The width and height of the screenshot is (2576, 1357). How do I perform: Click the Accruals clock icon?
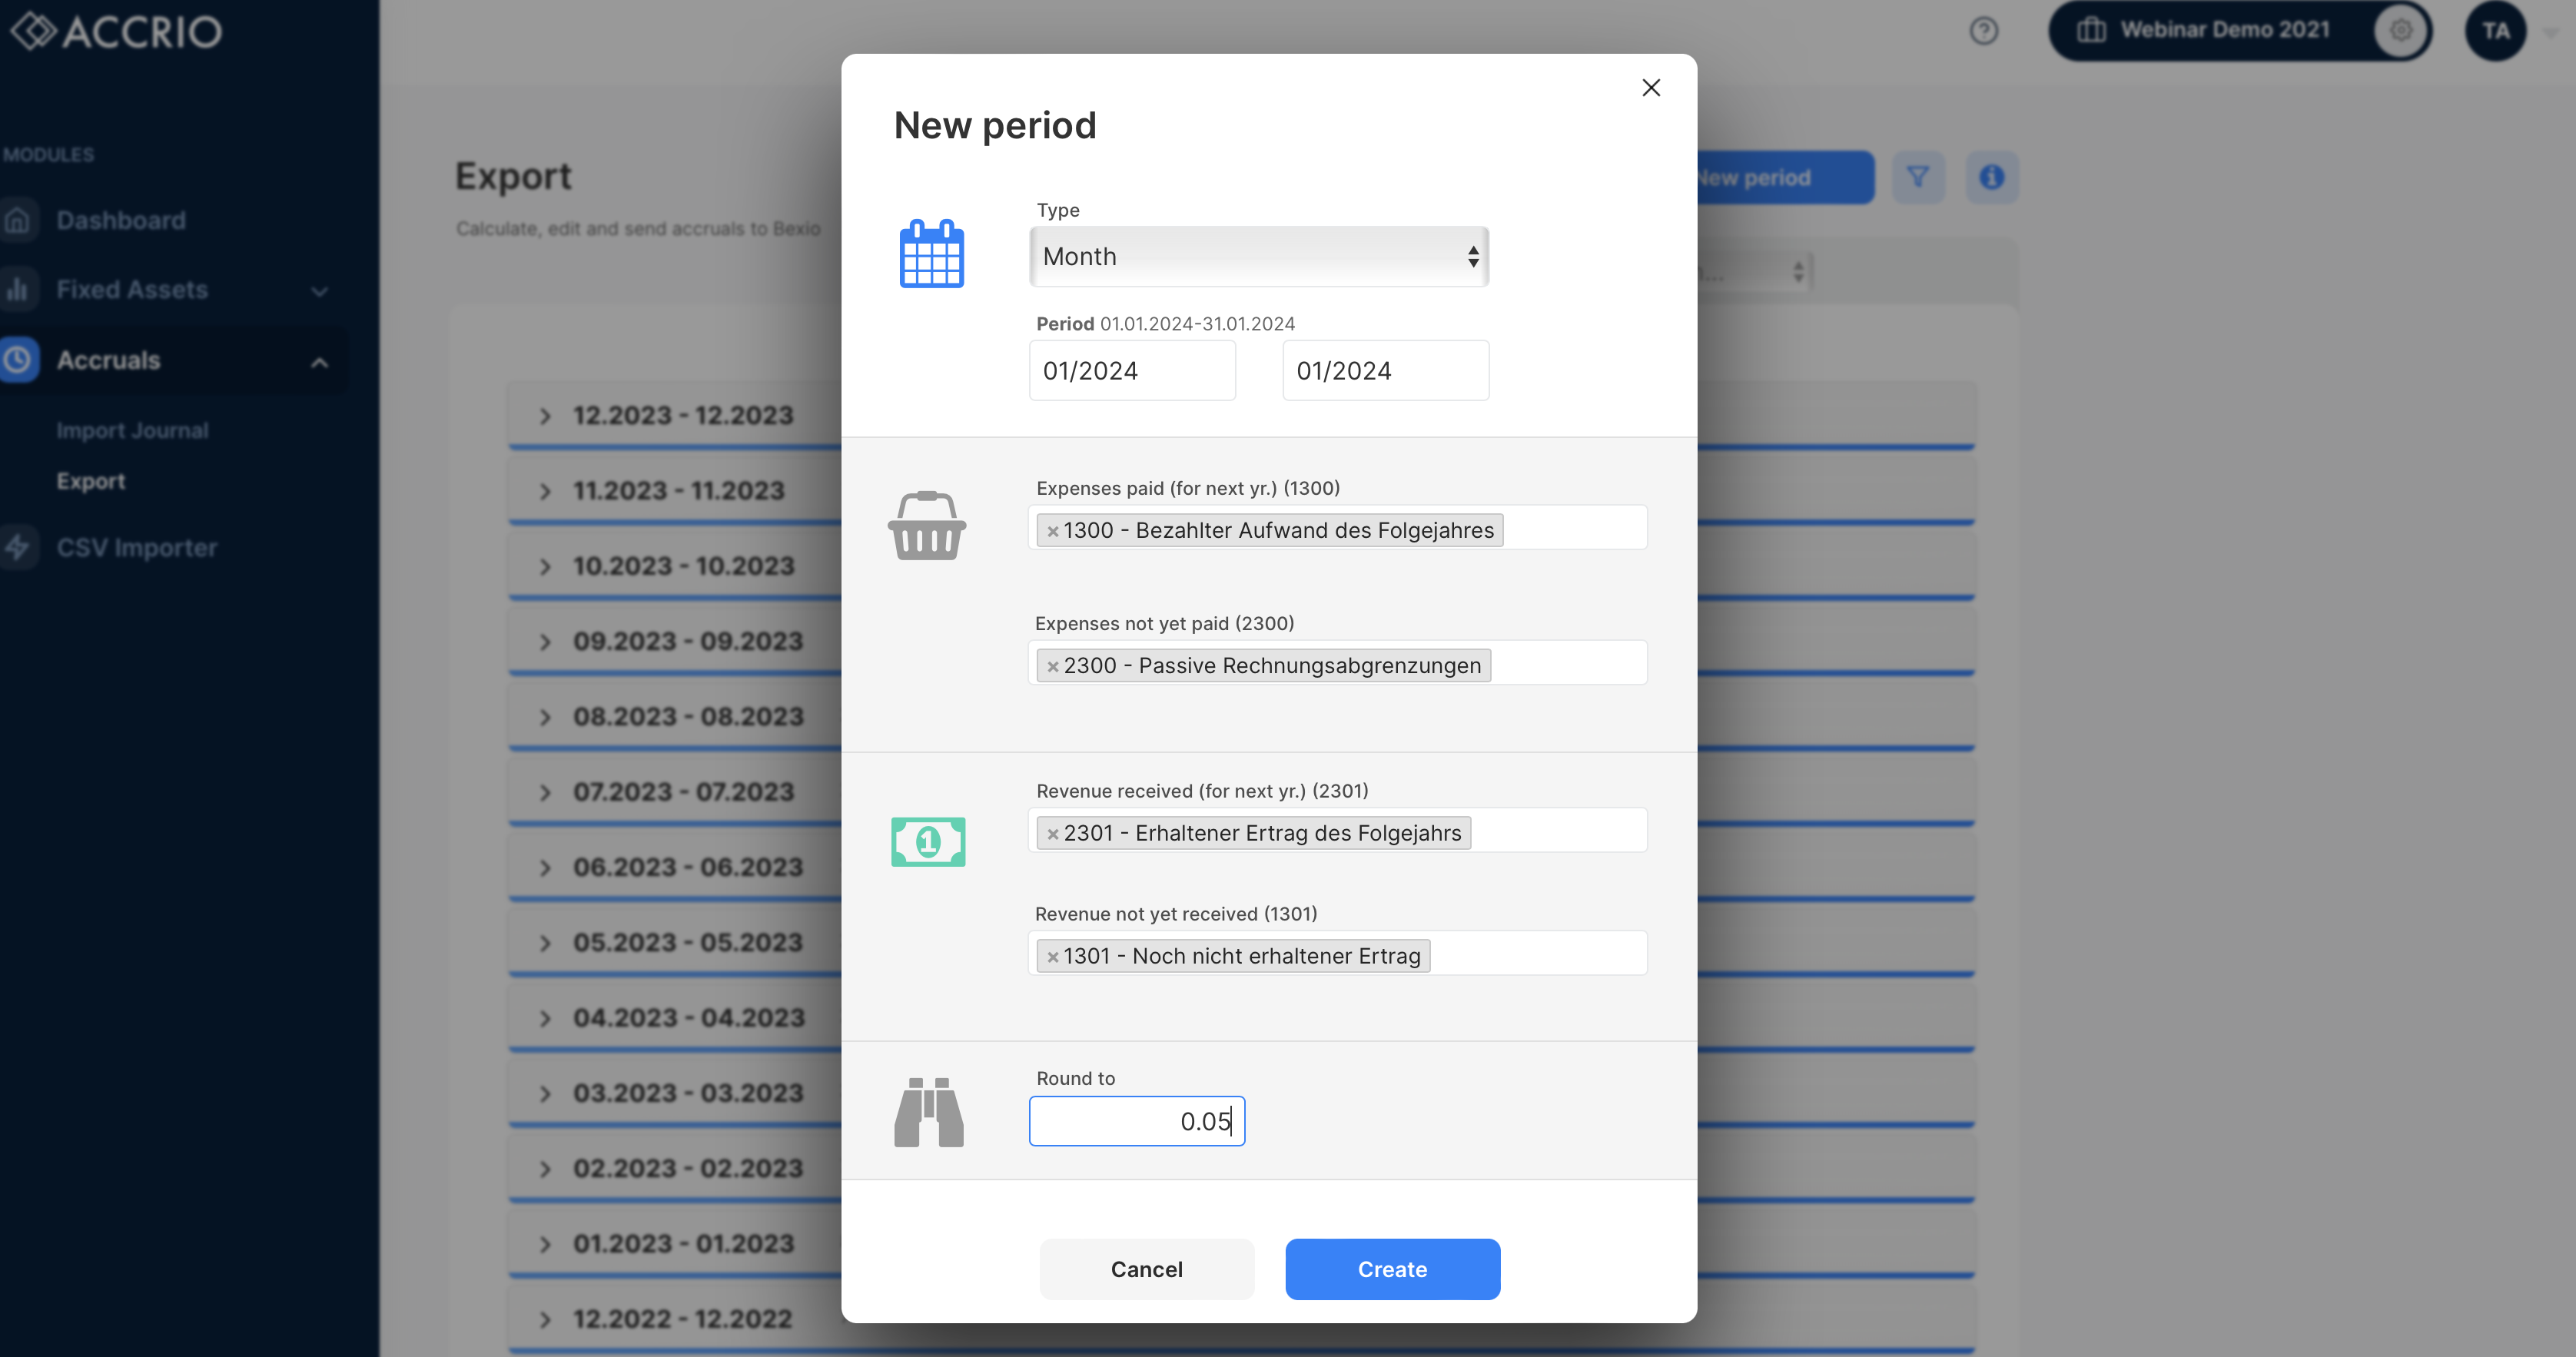click(x=19, y=359)
